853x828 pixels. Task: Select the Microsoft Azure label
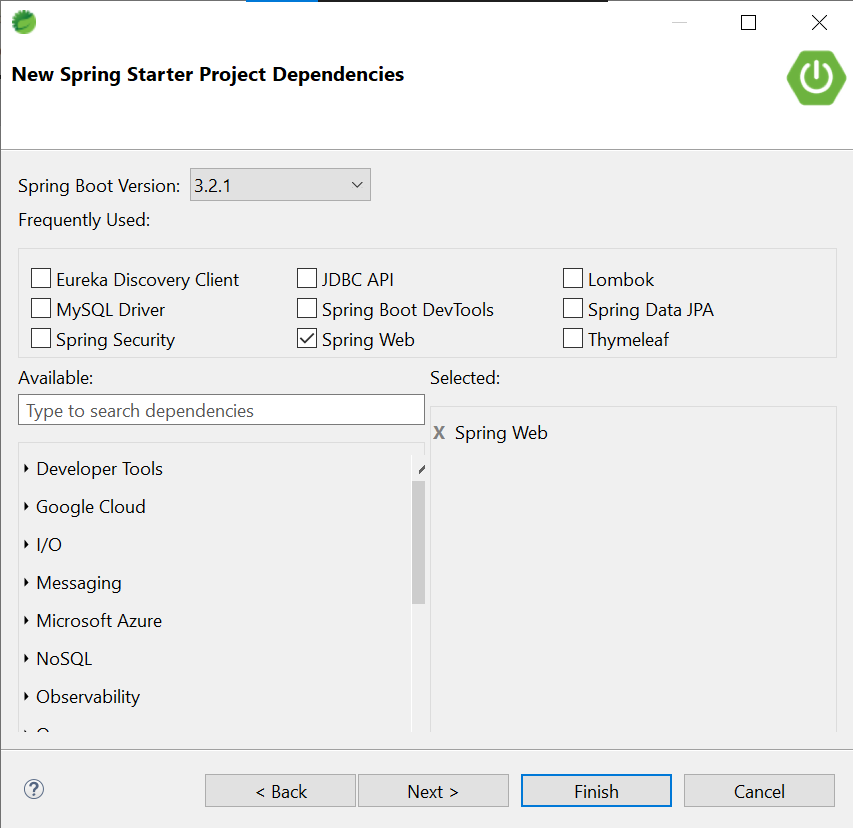pos(99,621)
